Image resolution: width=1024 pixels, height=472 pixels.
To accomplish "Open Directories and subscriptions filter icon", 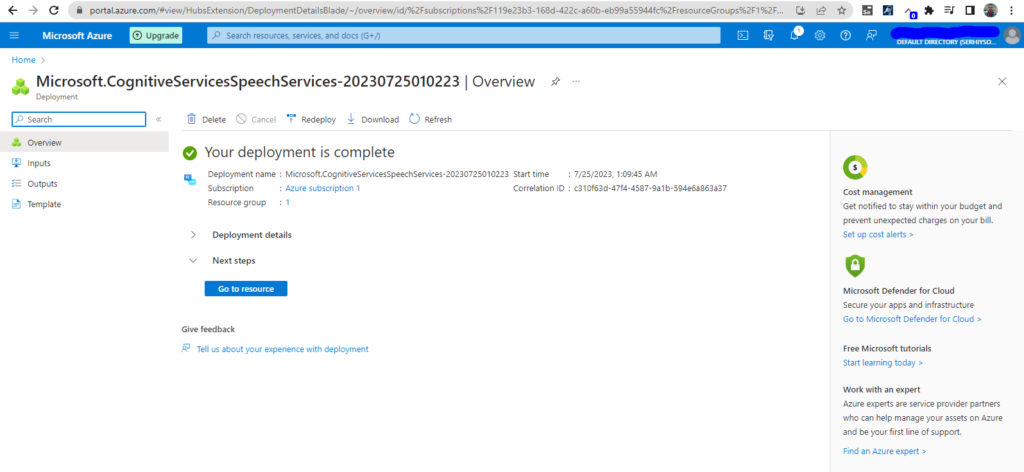I will (769, 36).
